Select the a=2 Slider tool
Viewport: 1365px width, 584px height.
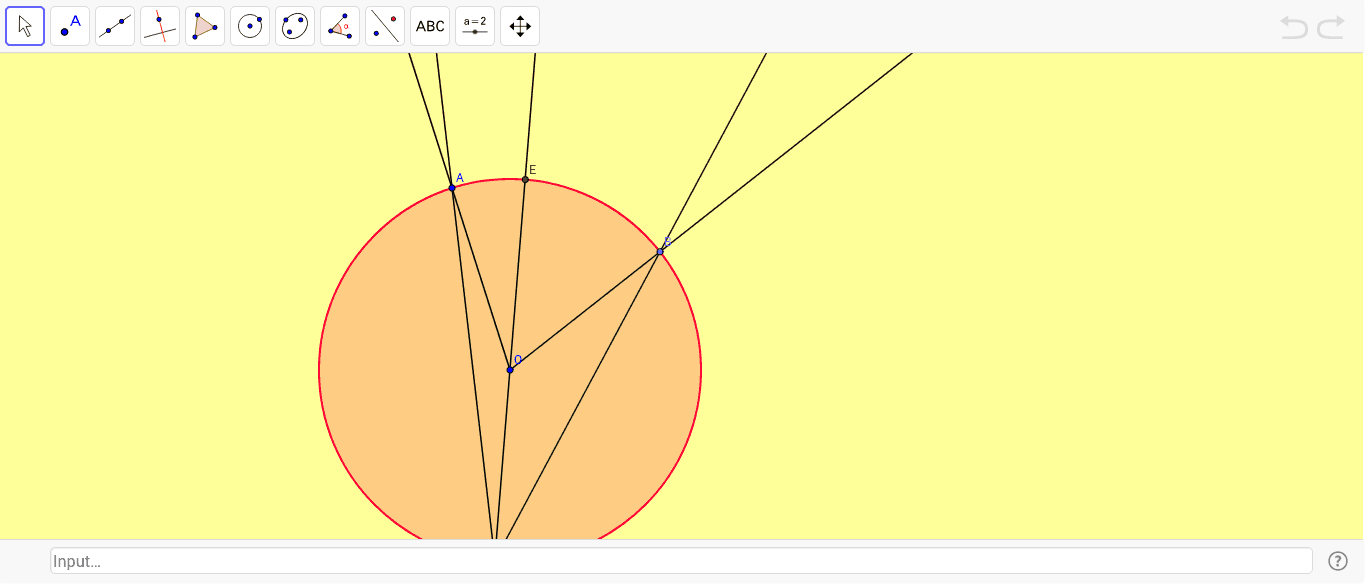pyautogui.click(x=475, y=26)
